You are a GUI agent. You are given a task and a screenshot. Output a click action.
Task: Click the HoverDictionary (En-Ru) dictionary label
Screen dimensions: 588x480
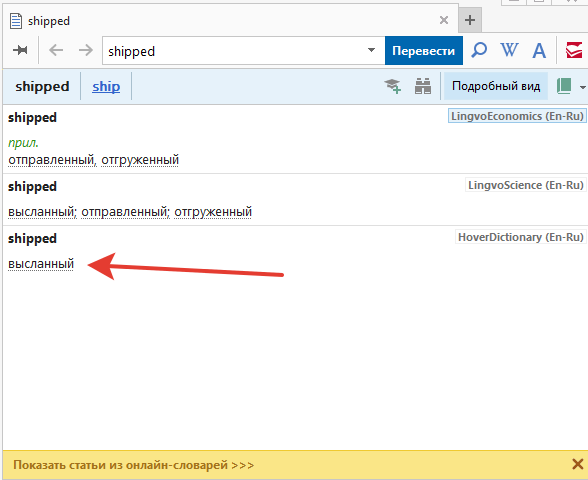(520, 237)
